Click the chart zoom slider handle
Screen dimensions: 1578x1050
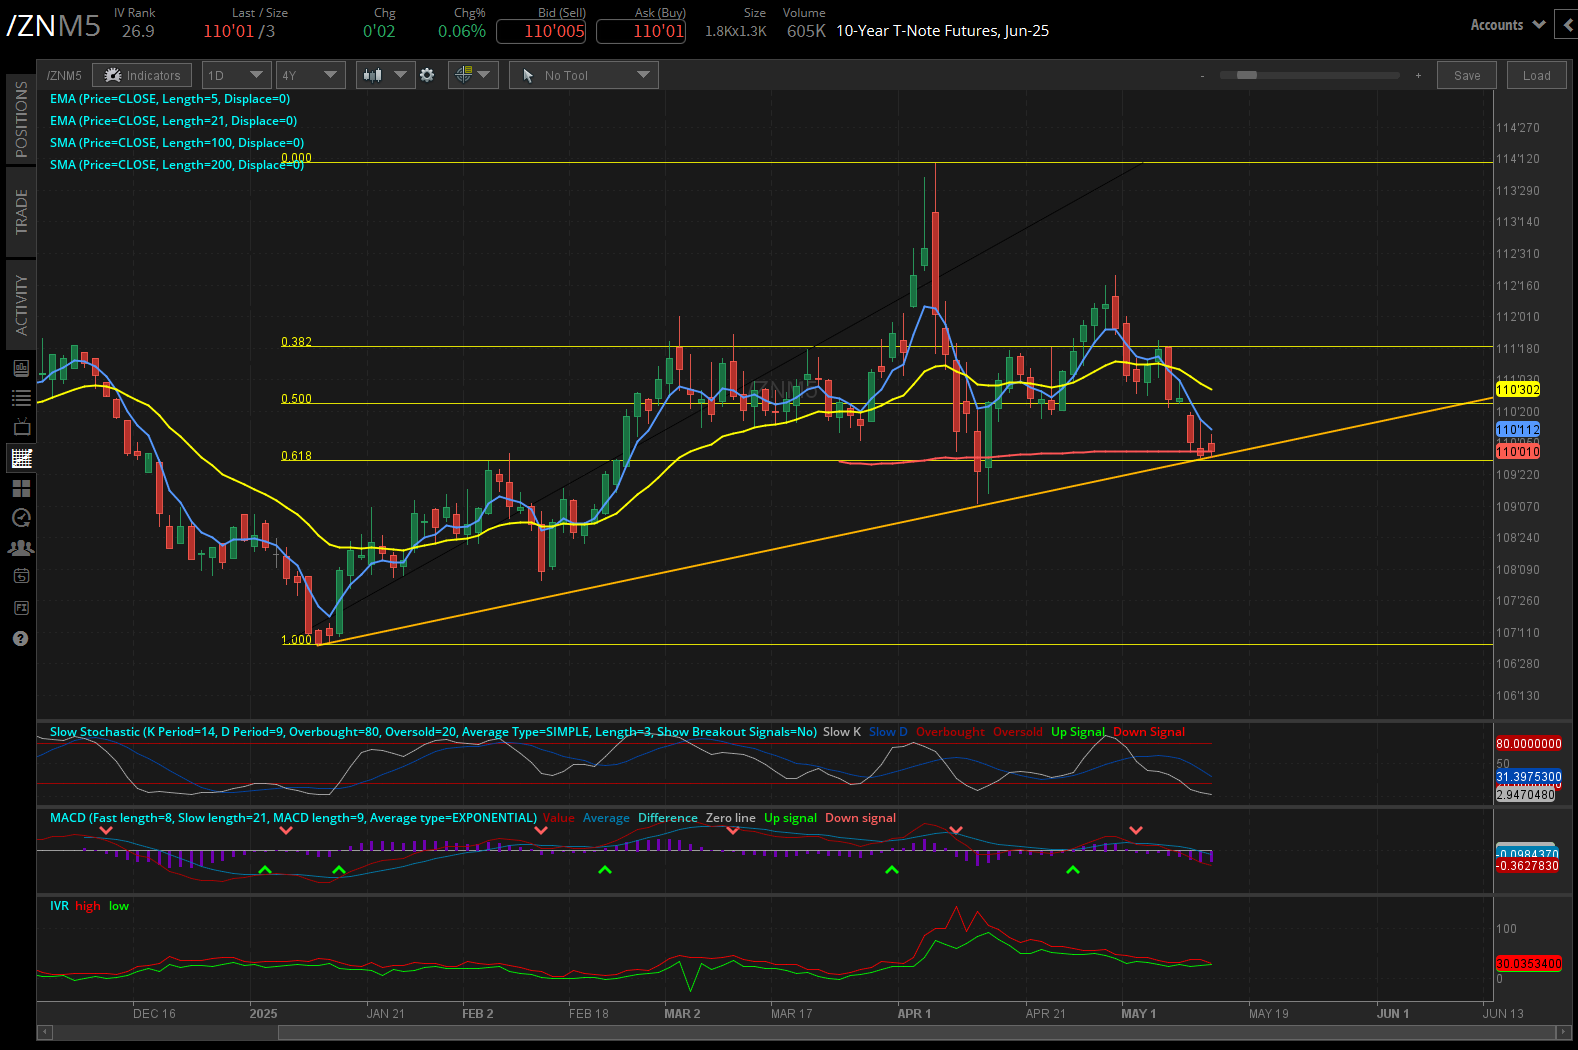click(1246, 75)
